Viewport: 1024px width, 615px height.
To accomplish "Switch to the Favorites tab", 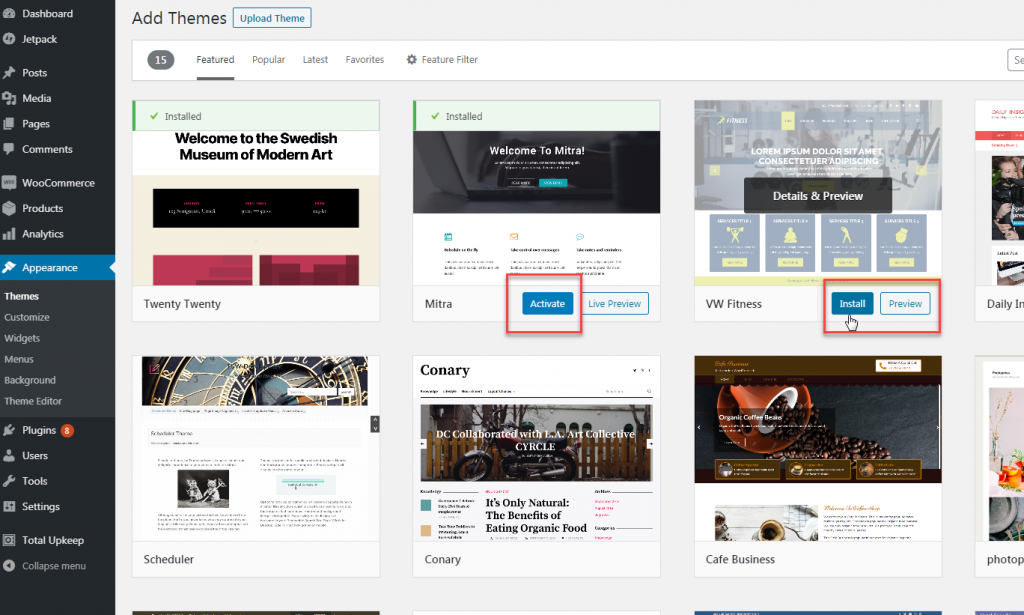I will coord(364,59).
